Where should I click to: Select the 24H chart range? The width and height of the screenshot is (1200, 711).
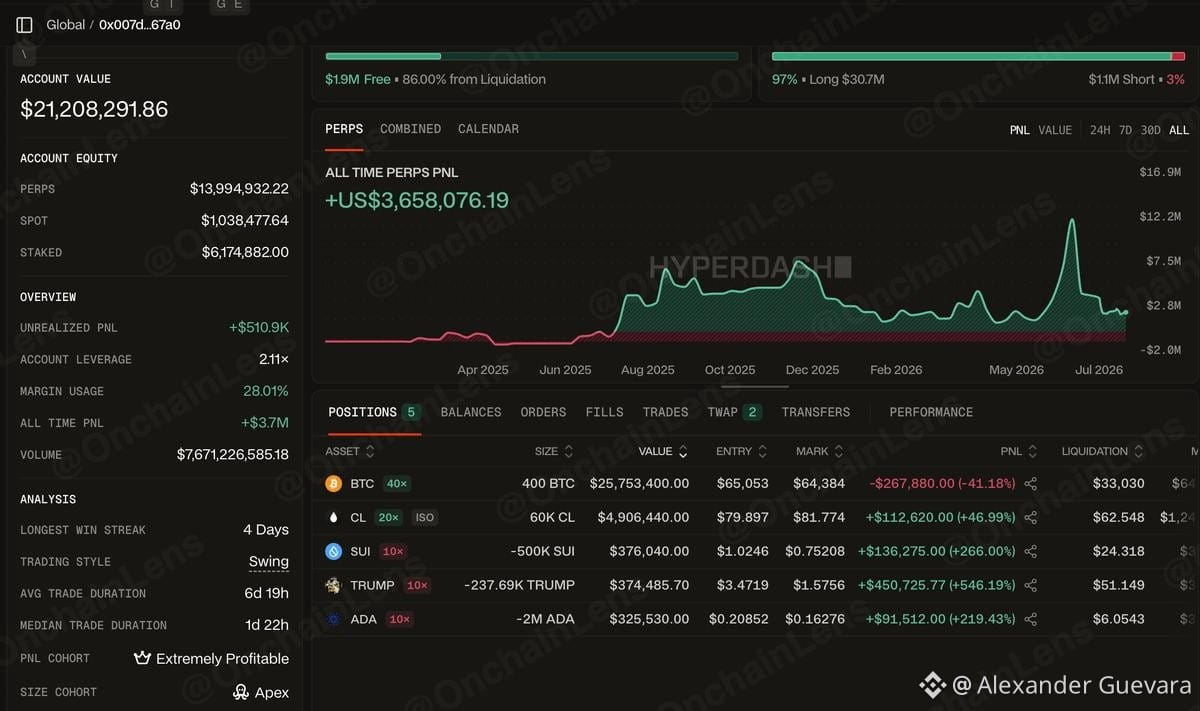(x=1100, y=130)
